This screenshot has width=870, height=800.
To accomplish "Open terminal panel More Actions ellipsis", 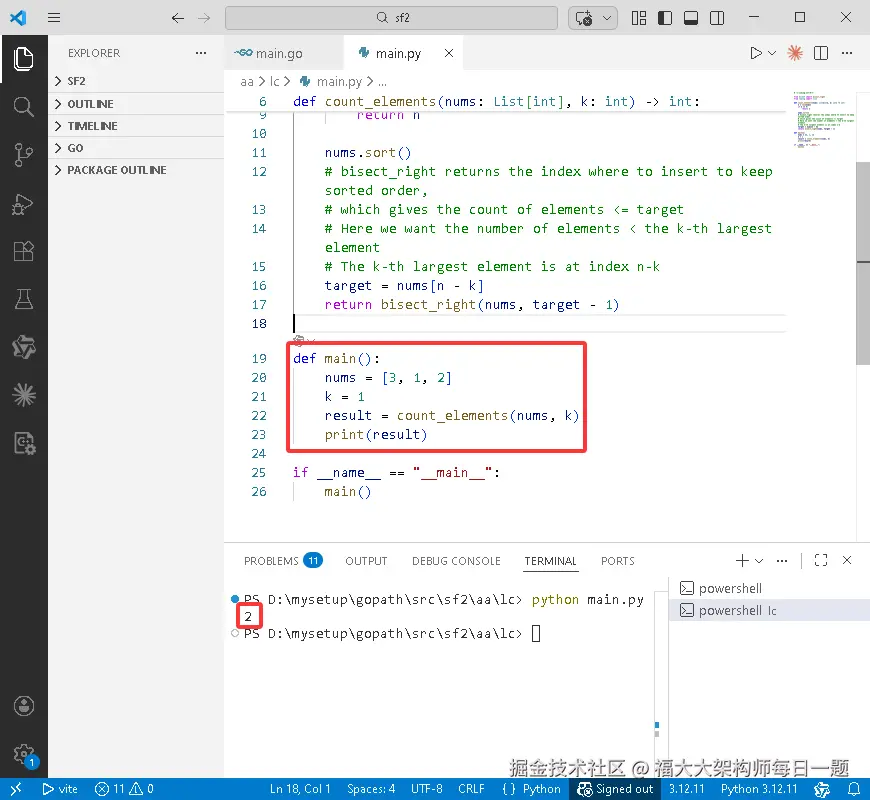I will pyautogui.click(x=782, y=561).
